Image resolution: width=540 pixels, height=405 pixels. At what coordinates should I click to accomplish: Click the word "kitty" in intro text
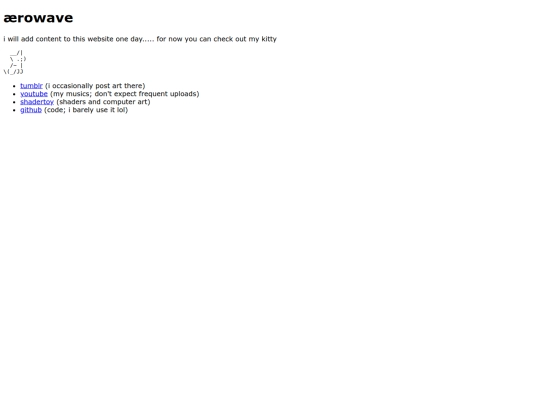(x=269, y=39)
